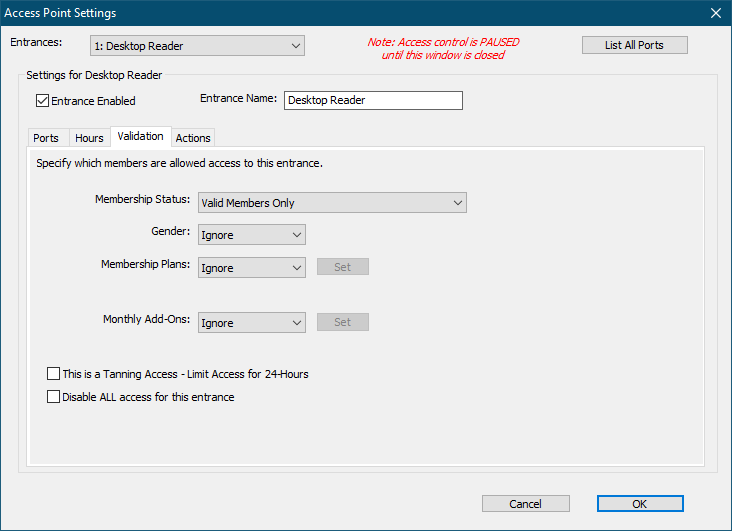Viewport: 732px width, 531px height.
Task: Click the Access Point Settings title bar
Action: [300, 13]
